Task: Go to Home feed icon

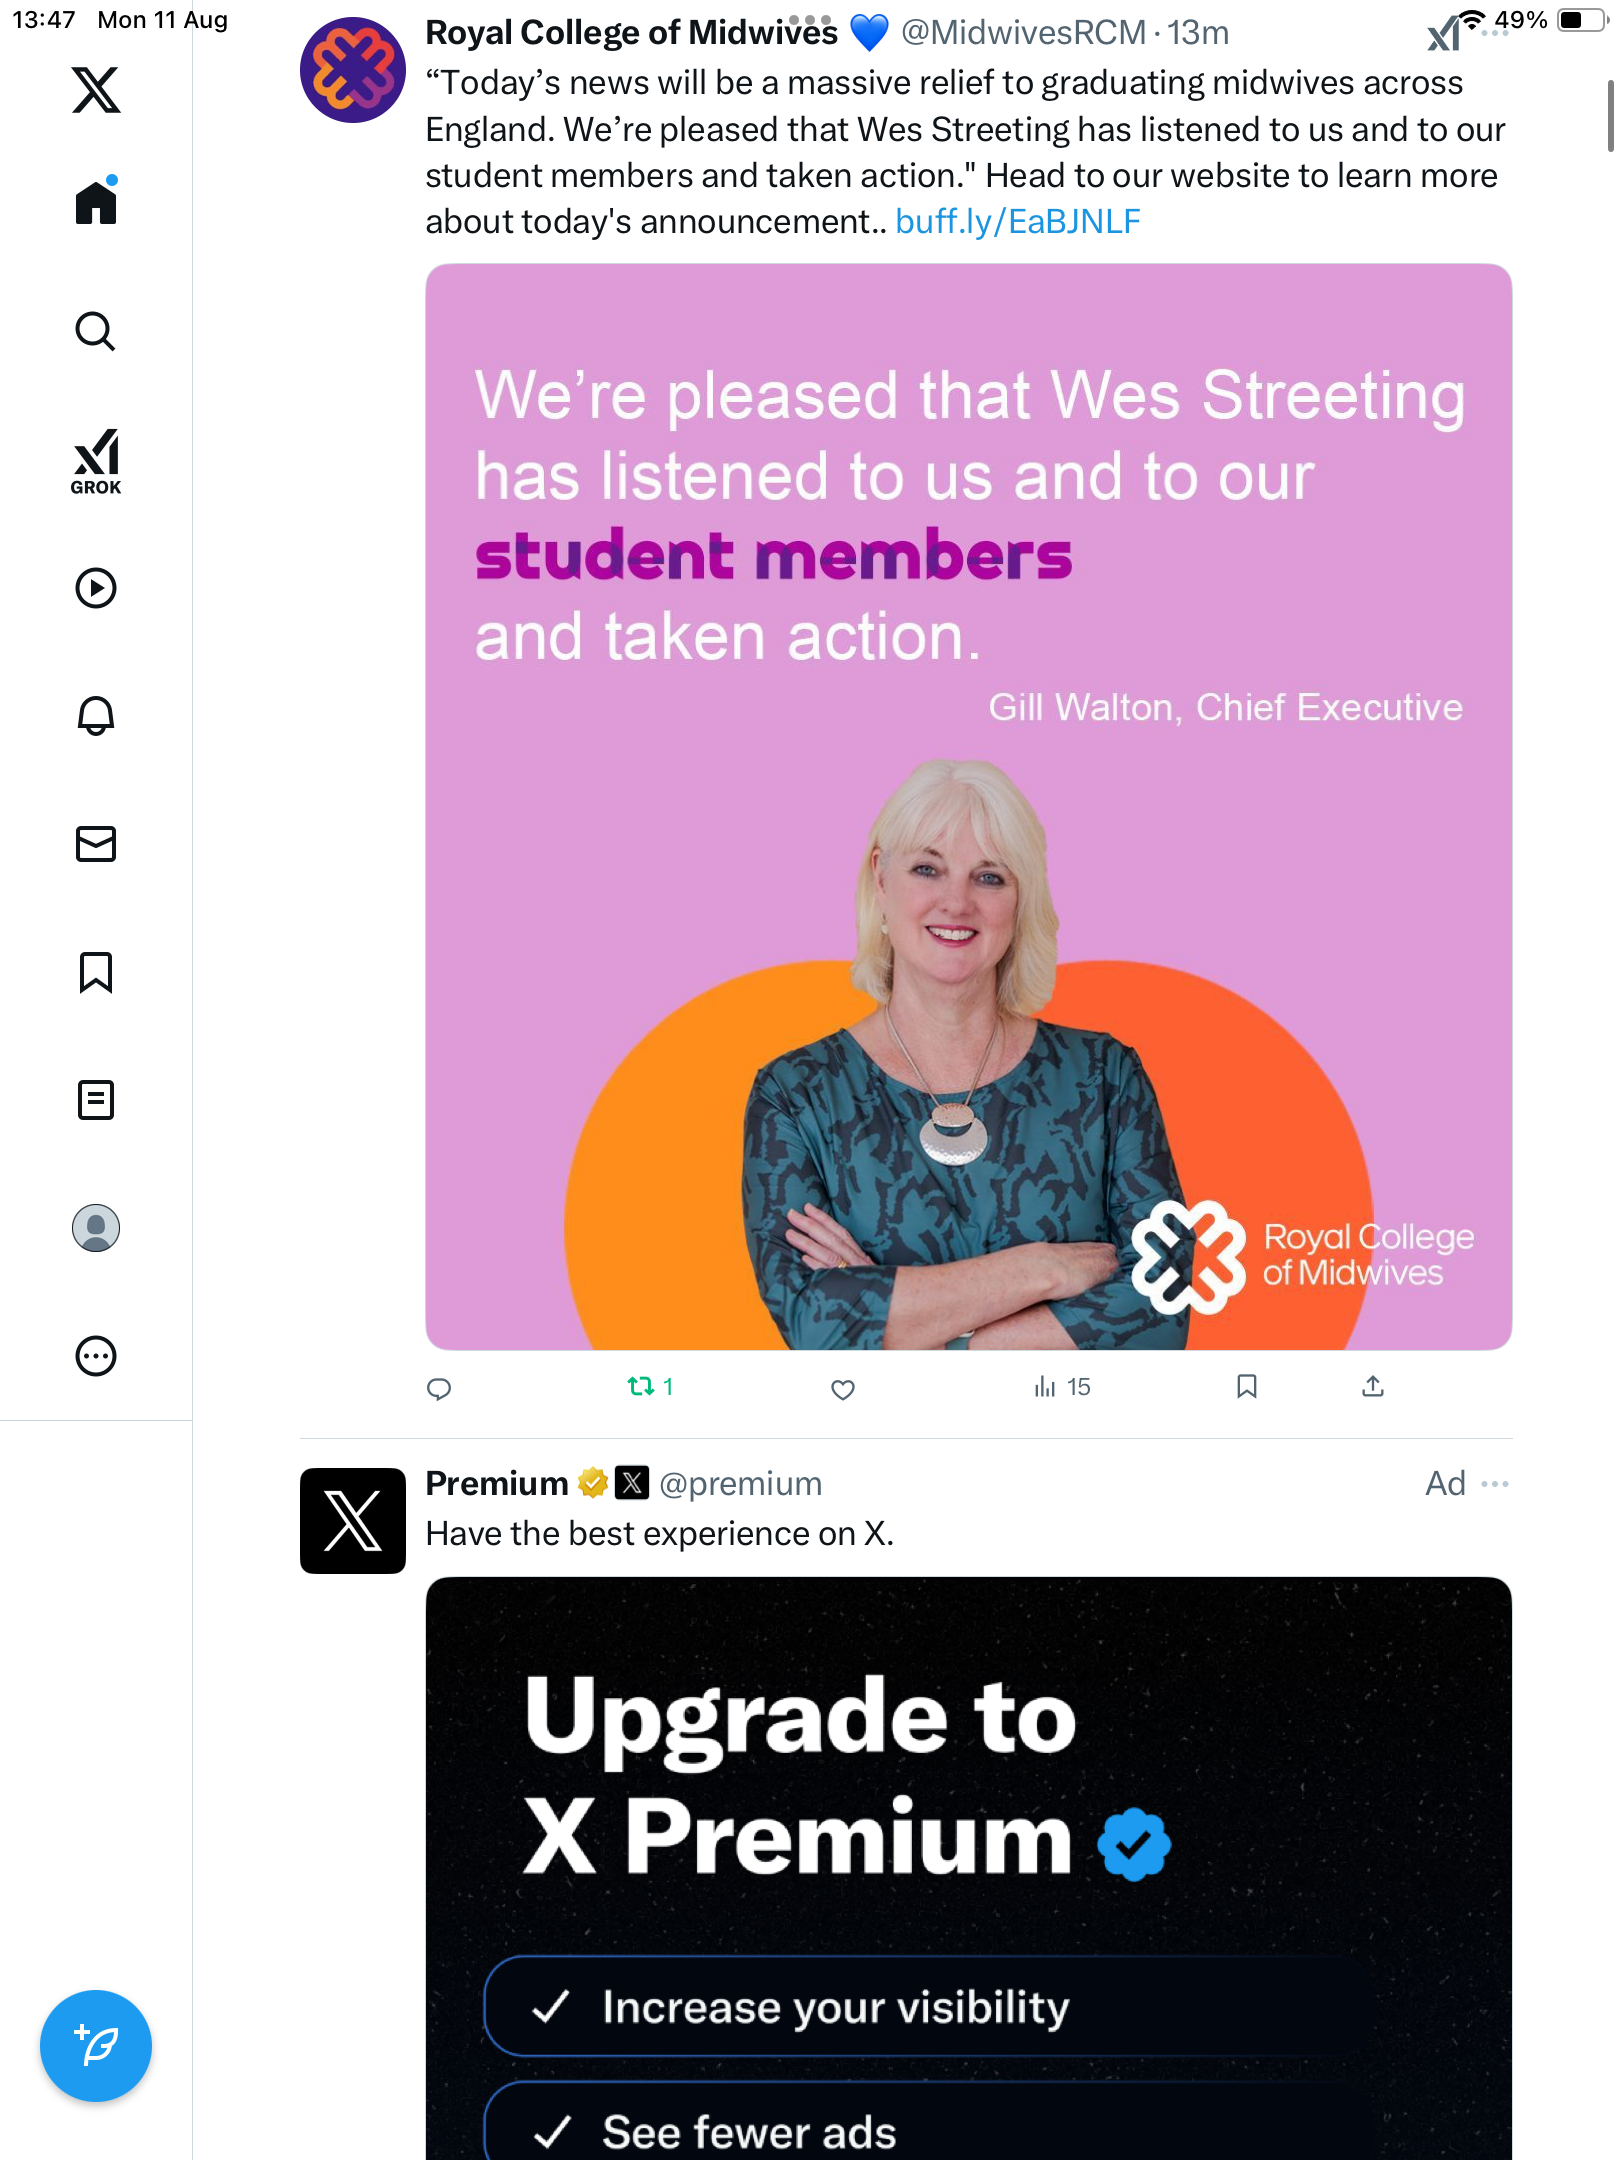Action: tap(96, 203)
